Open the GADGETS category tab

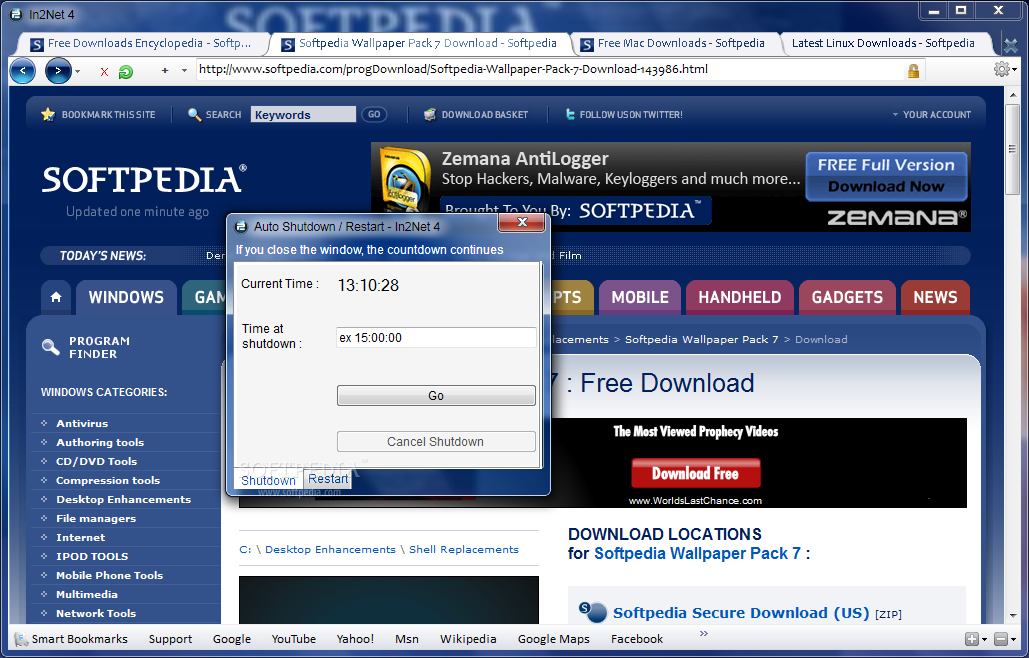[847, 297]
